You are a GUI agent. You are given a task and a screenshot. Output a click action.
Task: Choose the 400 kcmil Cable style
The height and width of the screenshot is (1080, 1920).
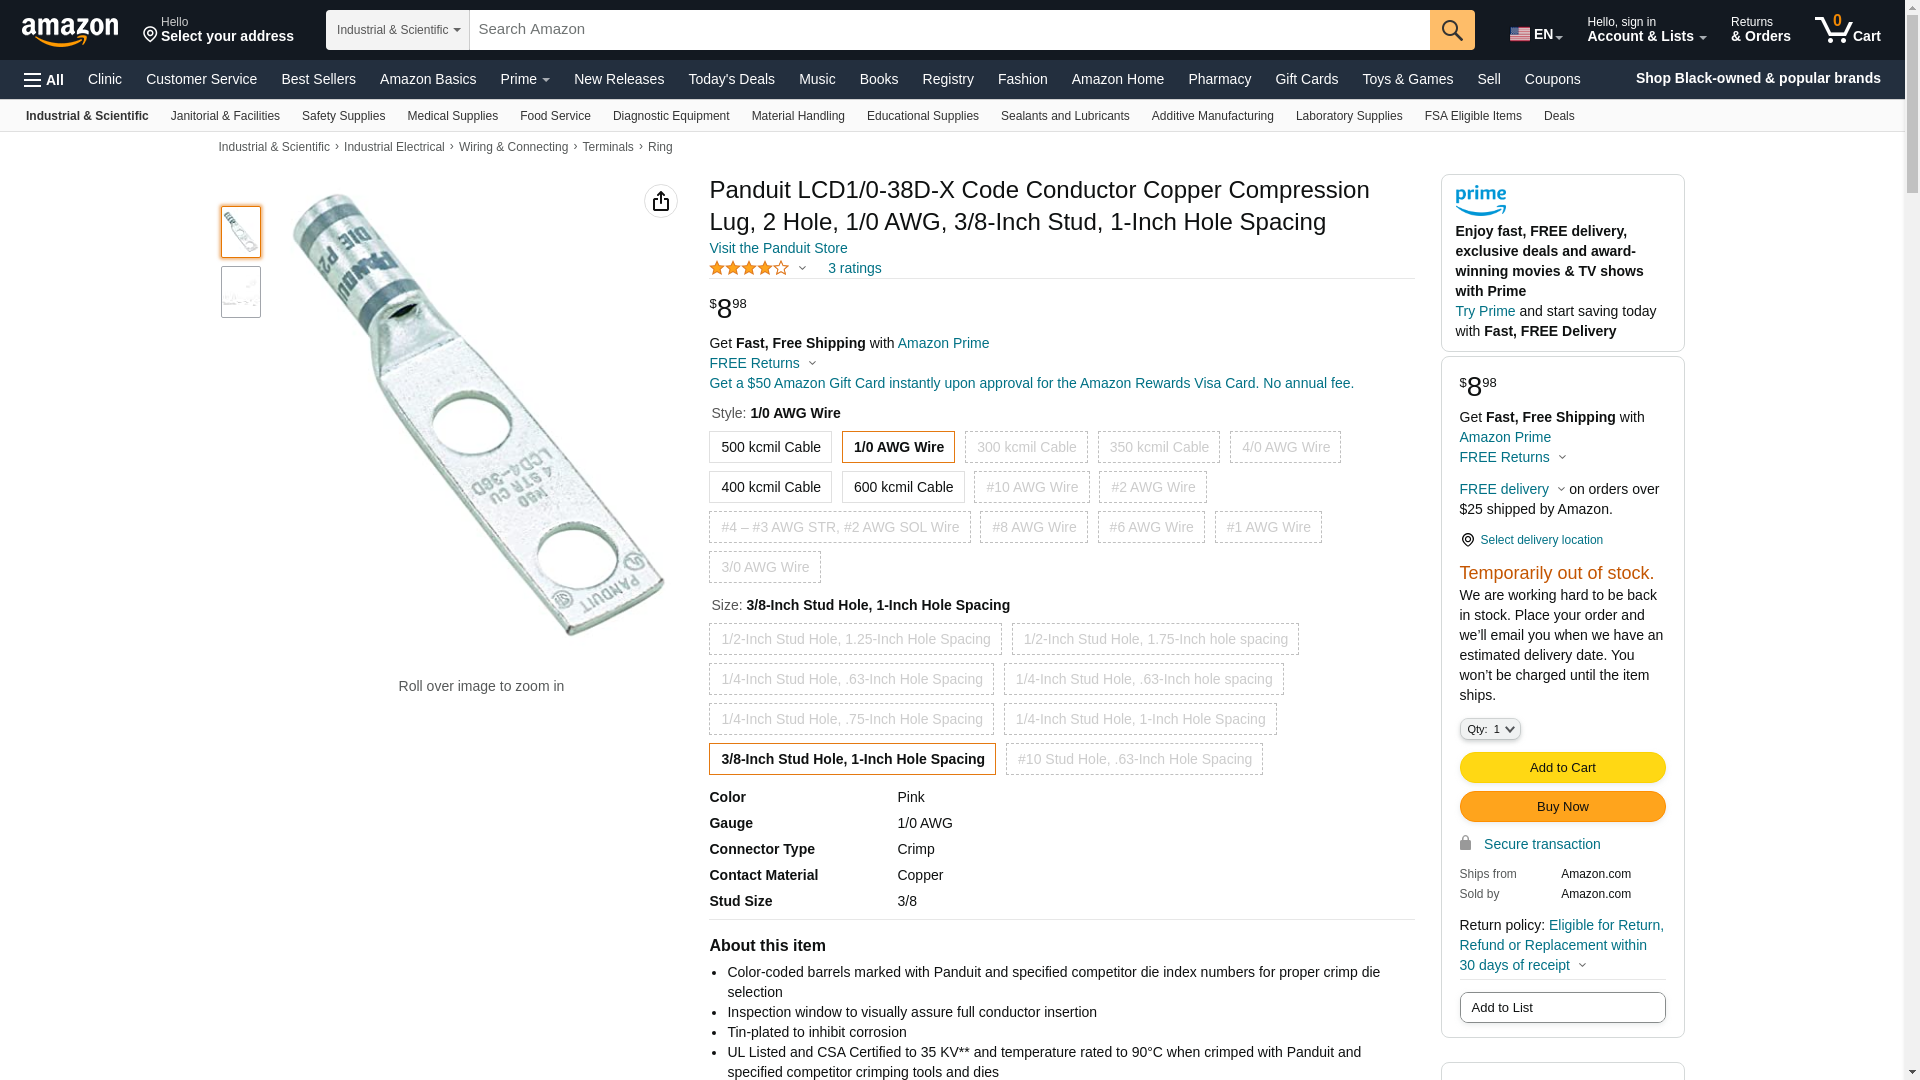pyautogui.click(x=770, y=487)
